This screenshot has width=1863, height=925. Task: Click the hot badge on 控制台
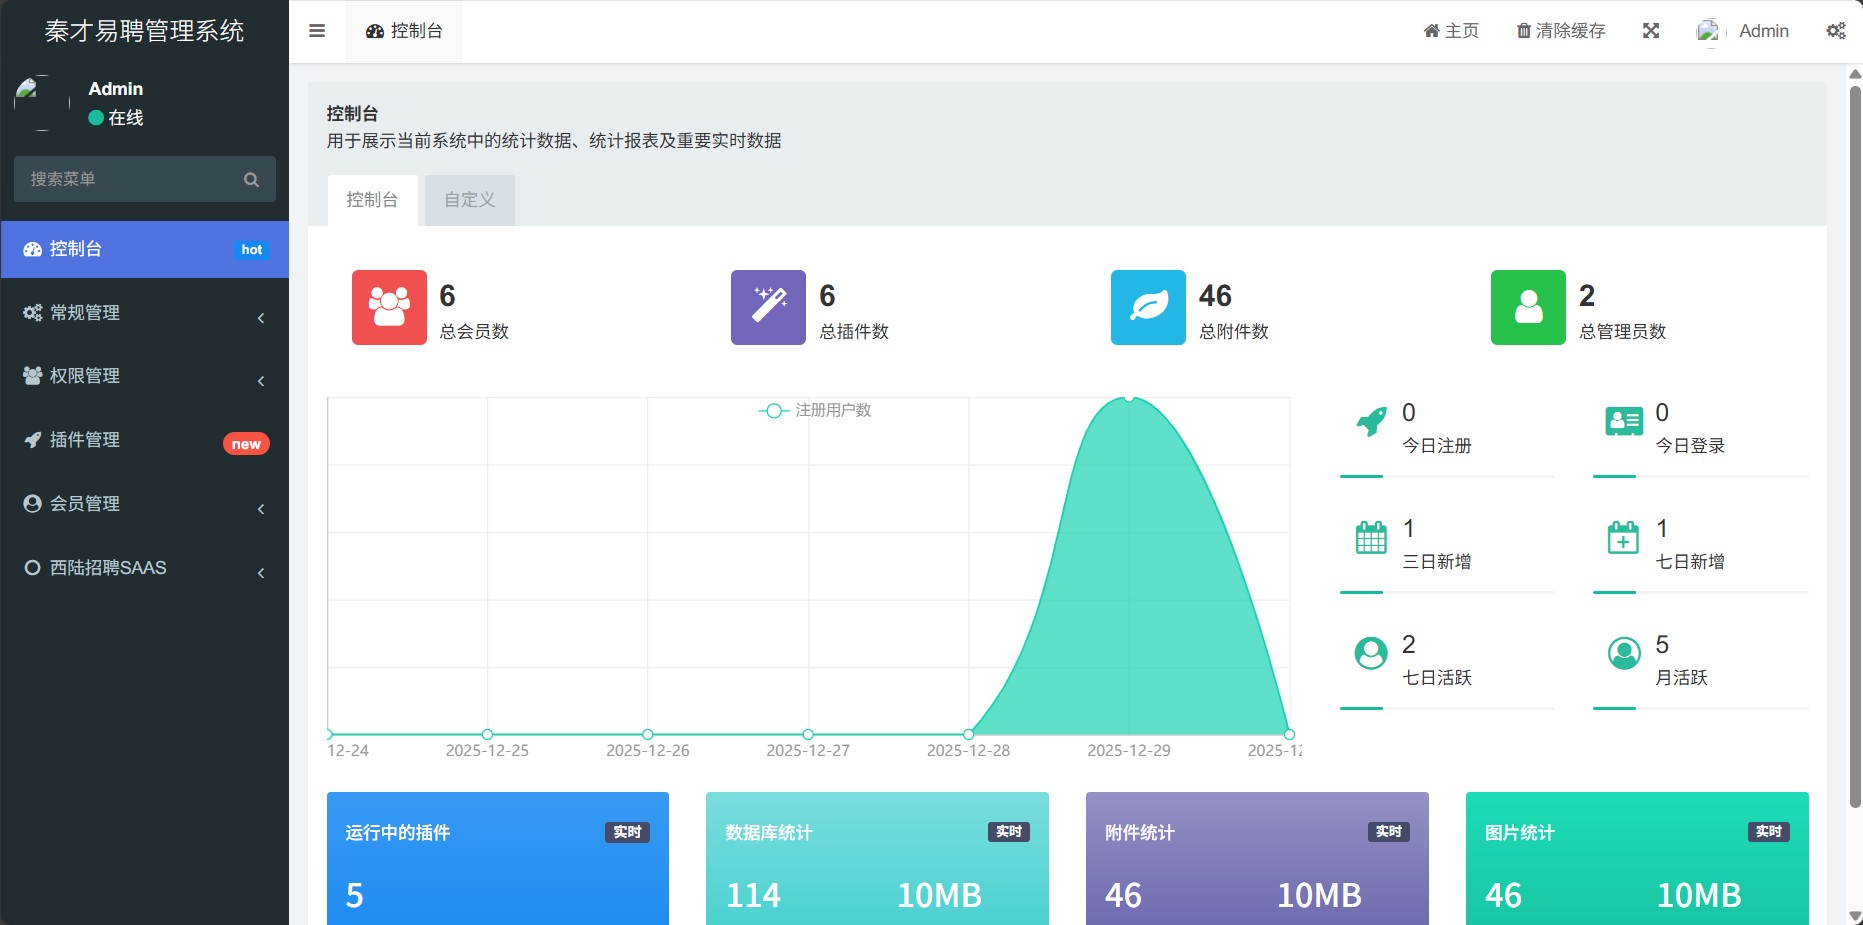point(252,250)
